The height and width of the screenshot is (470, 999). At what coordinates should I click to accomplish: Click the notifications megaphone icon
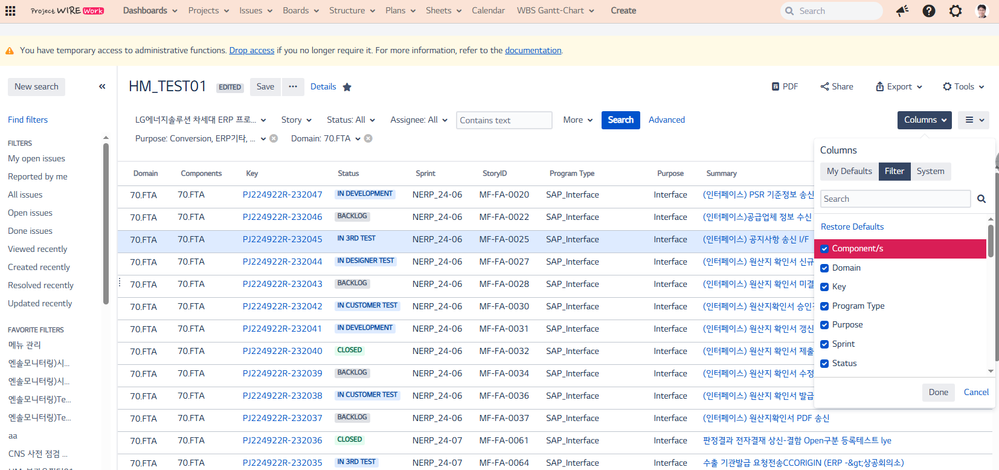pyautogui.click(x=902, y=11)
